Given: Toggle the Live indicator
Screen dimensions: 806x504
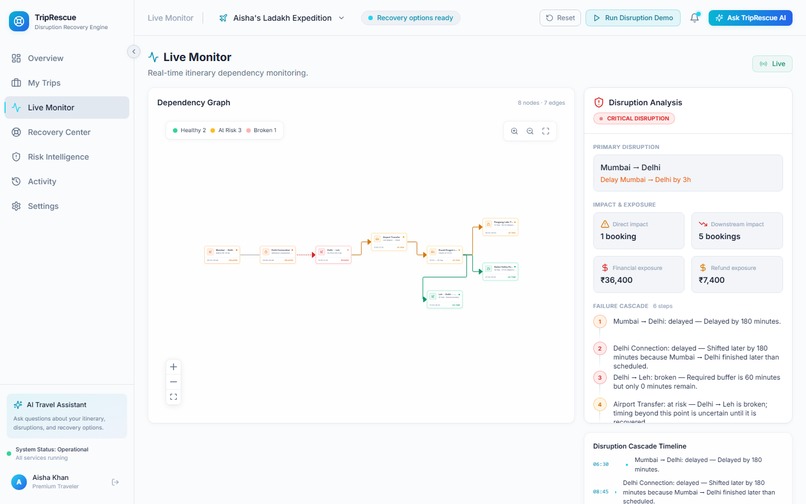Looking at the screenshot, I should [773, 64].
